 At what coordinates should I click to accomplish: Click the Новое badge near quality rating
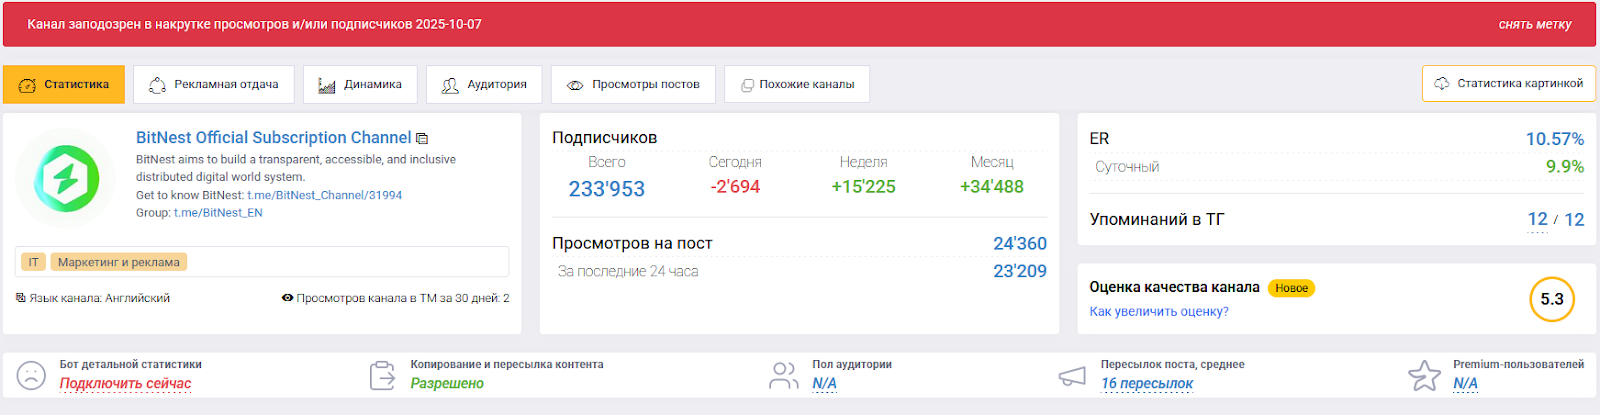1291,288
